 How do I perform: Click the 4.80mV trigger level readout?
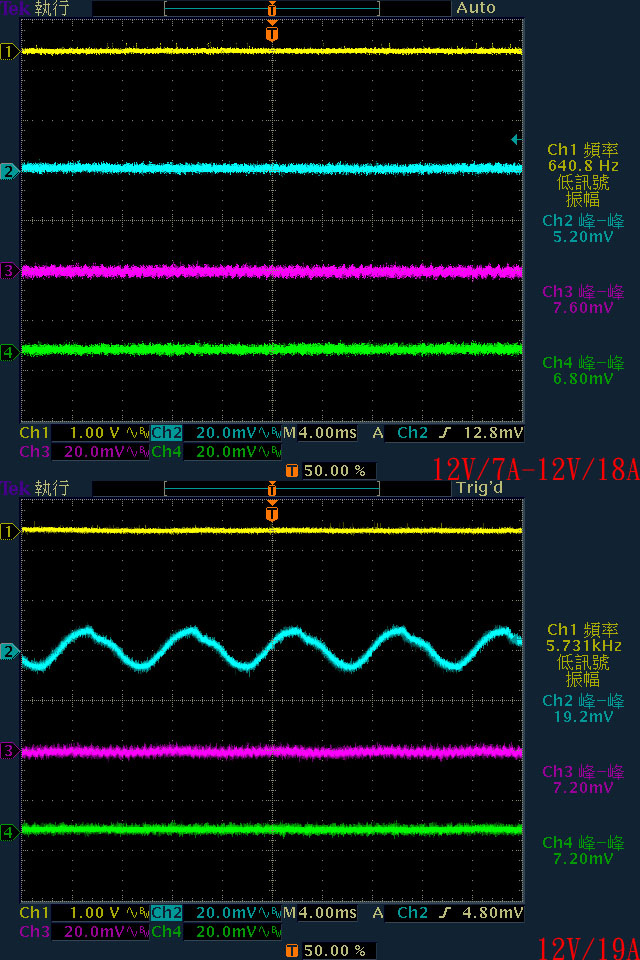point(493,913)
